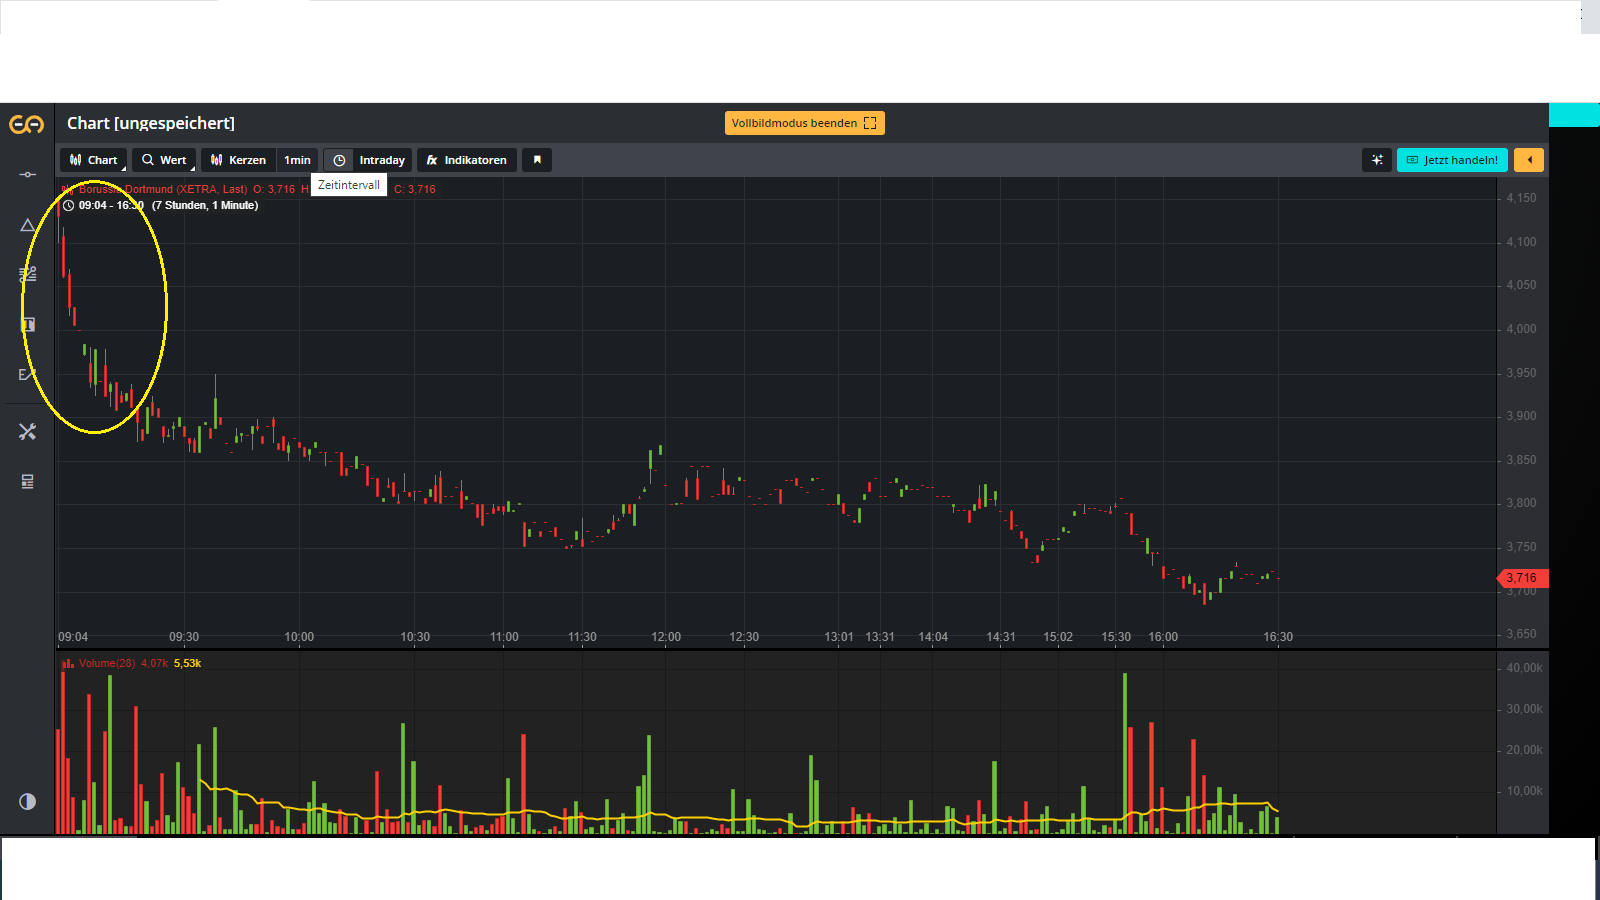Click the Chart [ungespeichert] title
The width and height of the screenshot is (1600, 900).
tap(151, 123)
